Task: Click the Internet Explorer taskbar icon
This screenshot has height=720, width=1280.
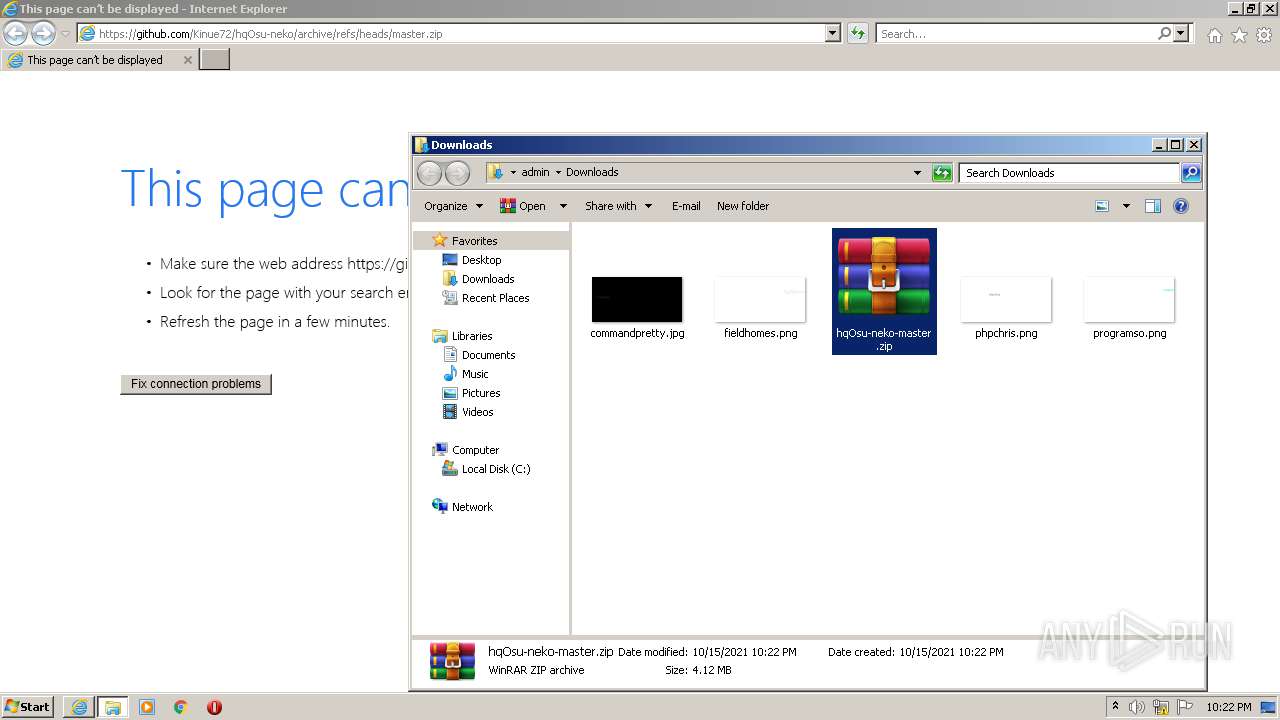Action: tap(79, 707)
